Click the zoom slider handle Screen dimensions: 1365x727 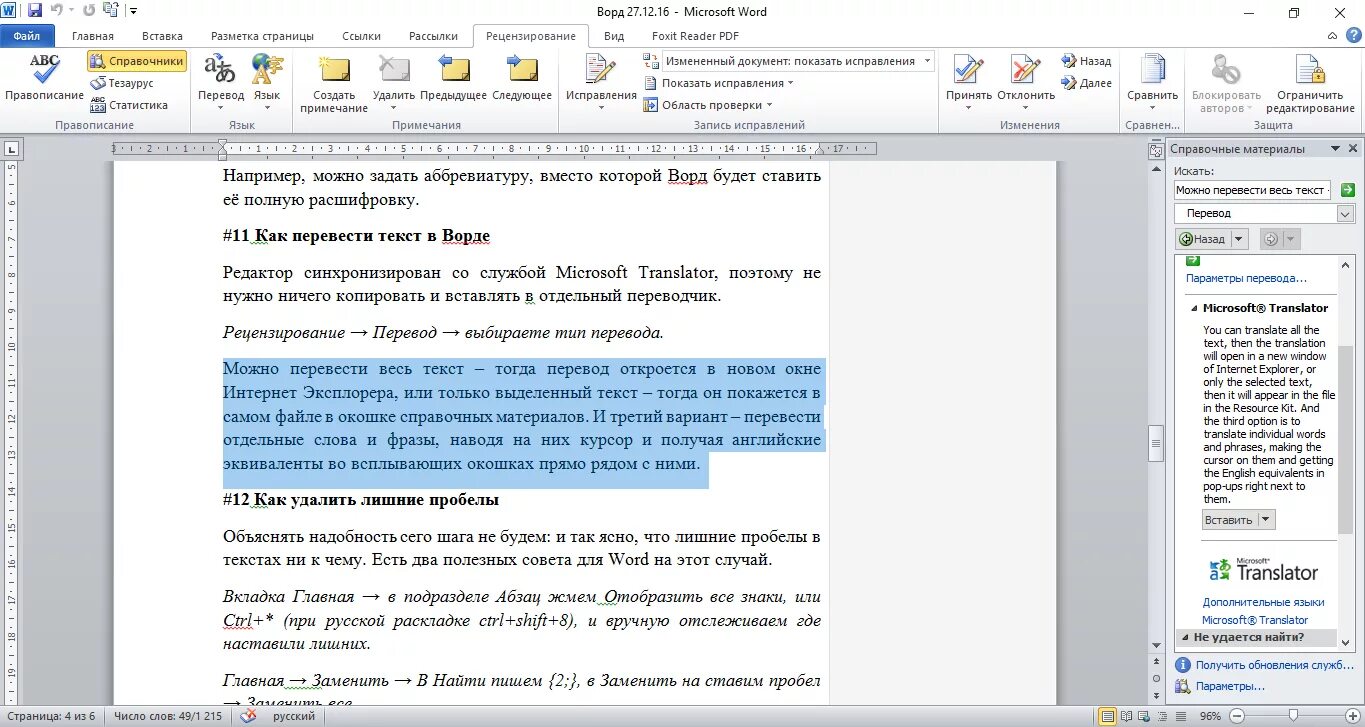pos(1293,716)
